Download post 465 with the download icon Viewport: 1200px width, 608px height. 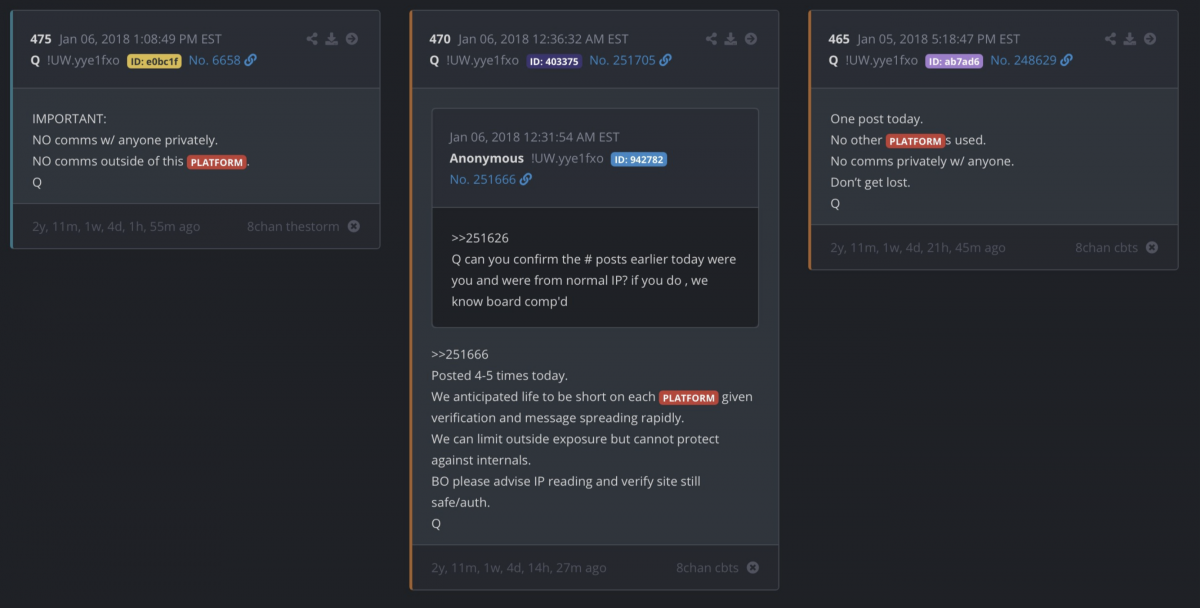tap(1130, 39)
